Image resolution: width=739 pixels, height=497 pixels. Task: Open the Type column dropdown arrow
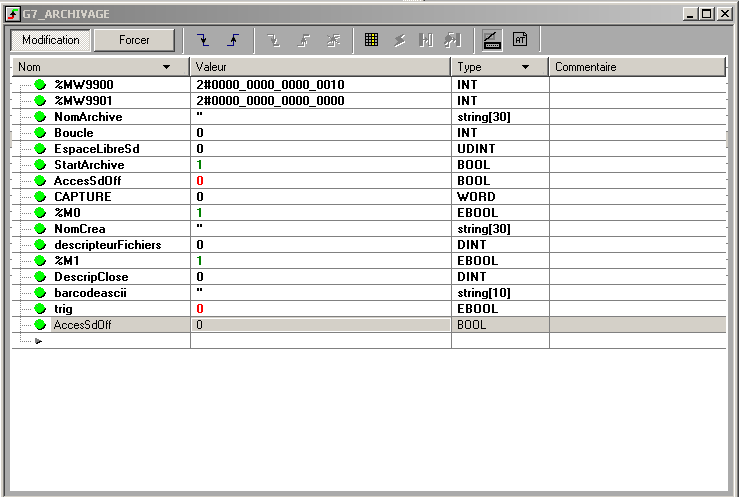point(525,67)
